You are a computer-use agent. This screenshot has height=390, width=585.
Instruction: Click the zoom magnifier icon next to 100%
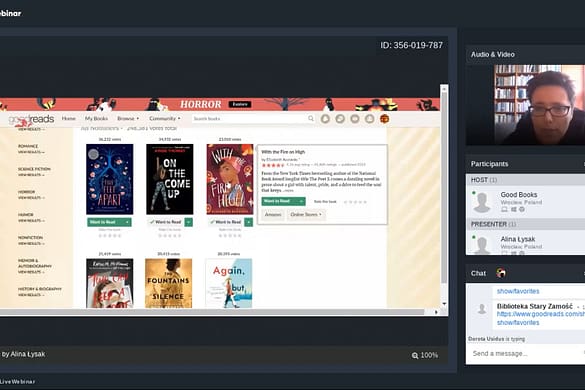tap(415, 355)
